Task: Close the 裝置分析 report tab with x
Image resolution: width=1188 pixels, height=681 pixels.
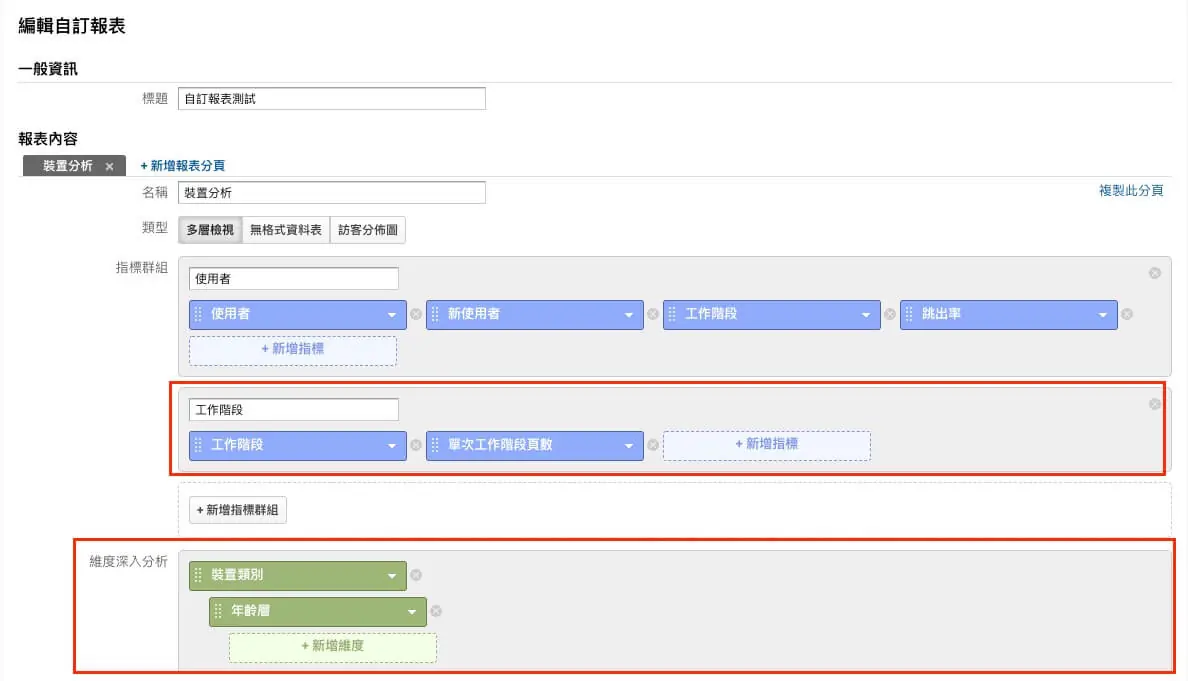Action: tap(109, 167)
